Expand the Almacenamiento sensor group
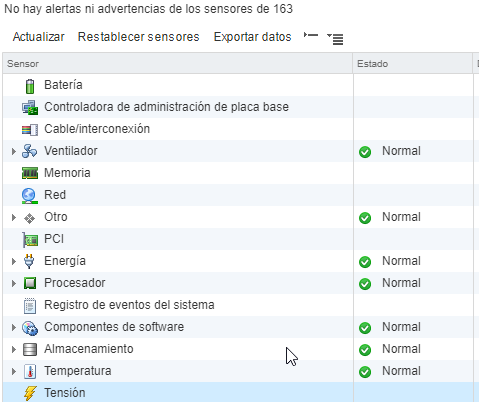Image resolution: width=479 pixels, height=402 pixels. pyautogui.click(x=14, y=349)
